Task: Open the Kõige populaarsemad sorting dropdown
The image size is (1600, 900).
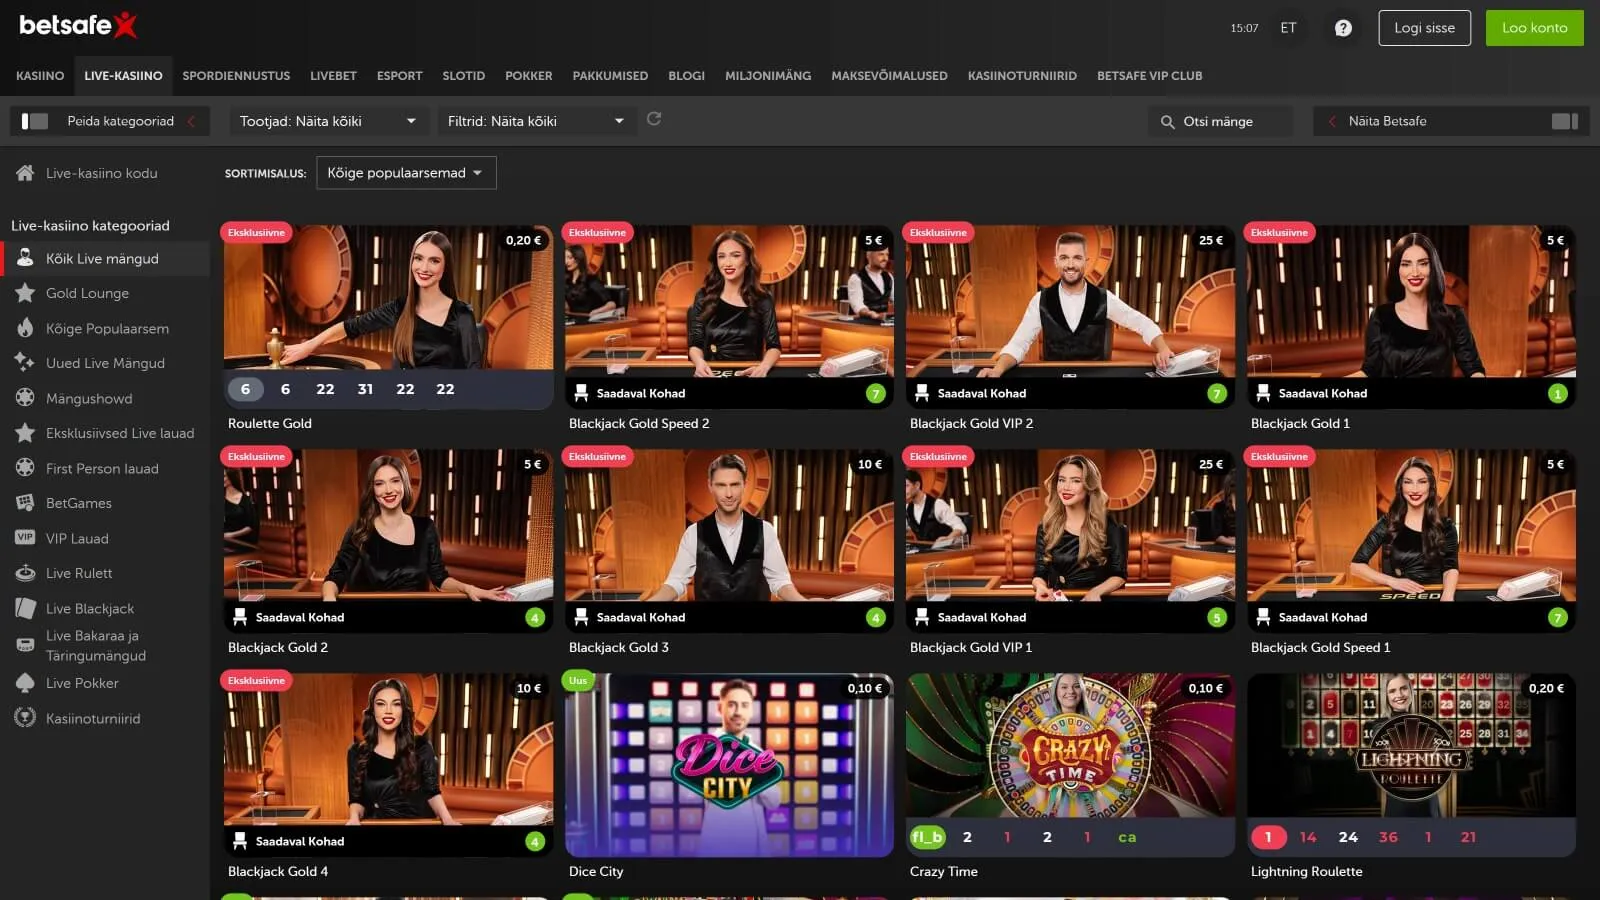Action: click(x=406, y=173)
